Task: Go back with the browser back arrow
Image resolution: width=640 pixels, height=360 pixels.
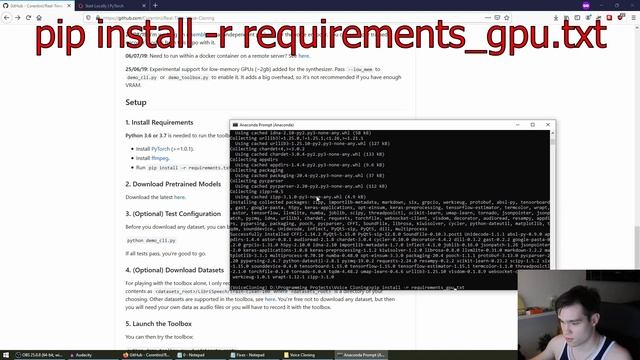Action: pos(7,18)
